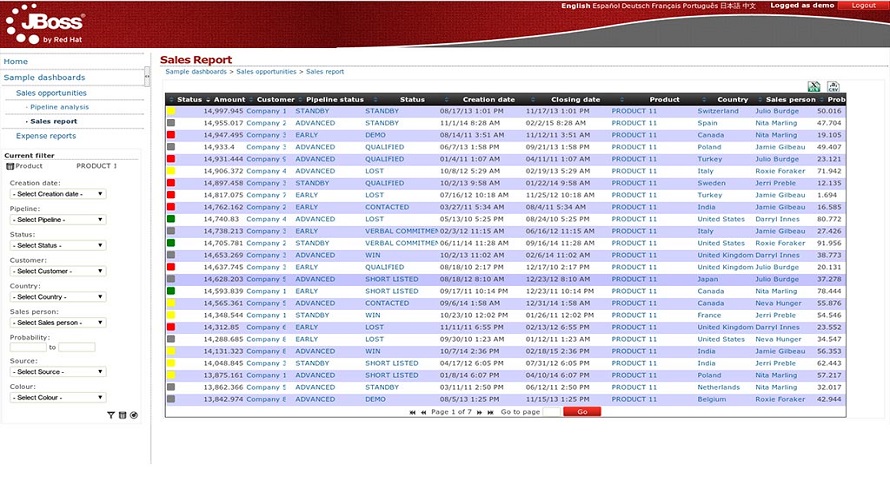This screenshot has height=500, width=890.
Task: Click Sales opportunities breadcrumb link
Action: (266, 72)
